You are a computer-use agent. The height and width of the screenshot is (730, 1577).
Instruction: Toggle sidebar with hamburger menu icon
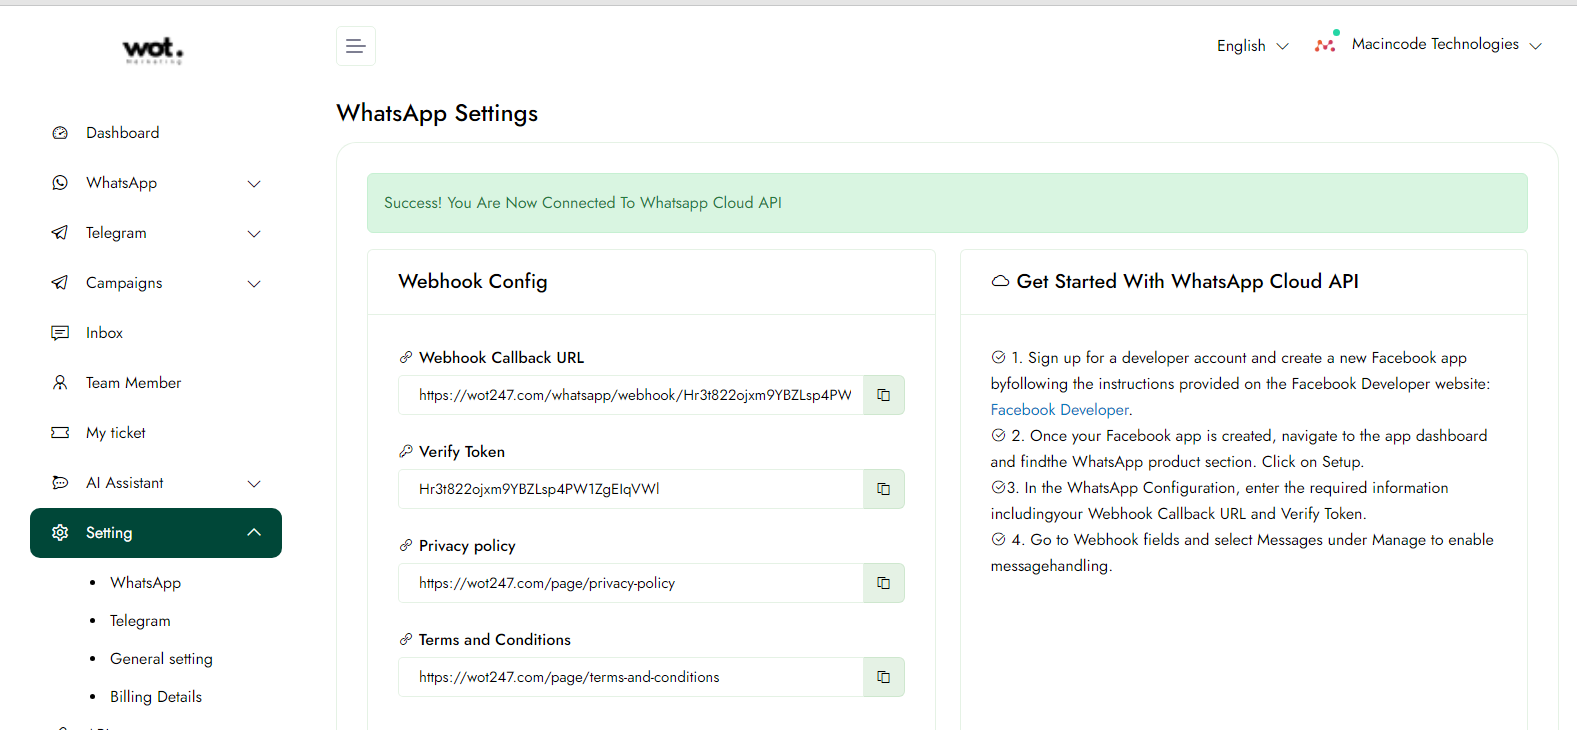[355, 46]
